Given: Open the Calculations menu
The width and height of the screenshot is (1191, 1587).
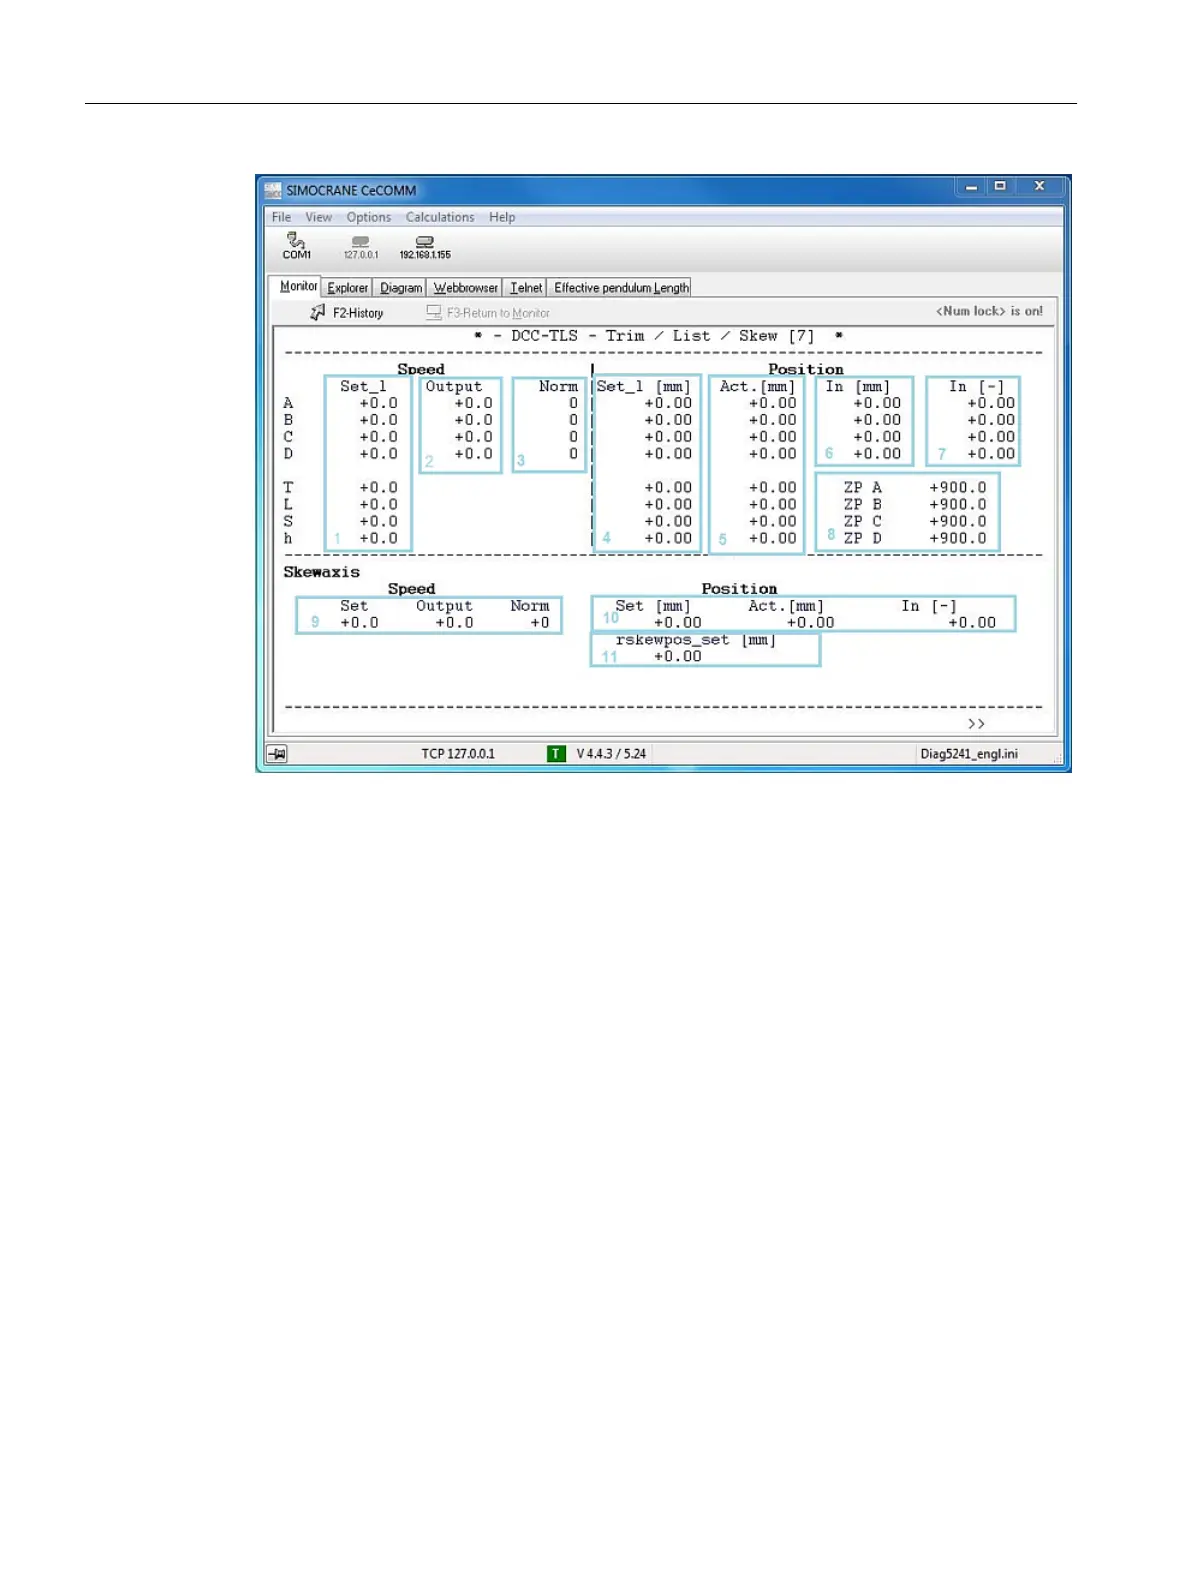Looking at the screenshot, I should pyautogui.click(x=440, y=217).
